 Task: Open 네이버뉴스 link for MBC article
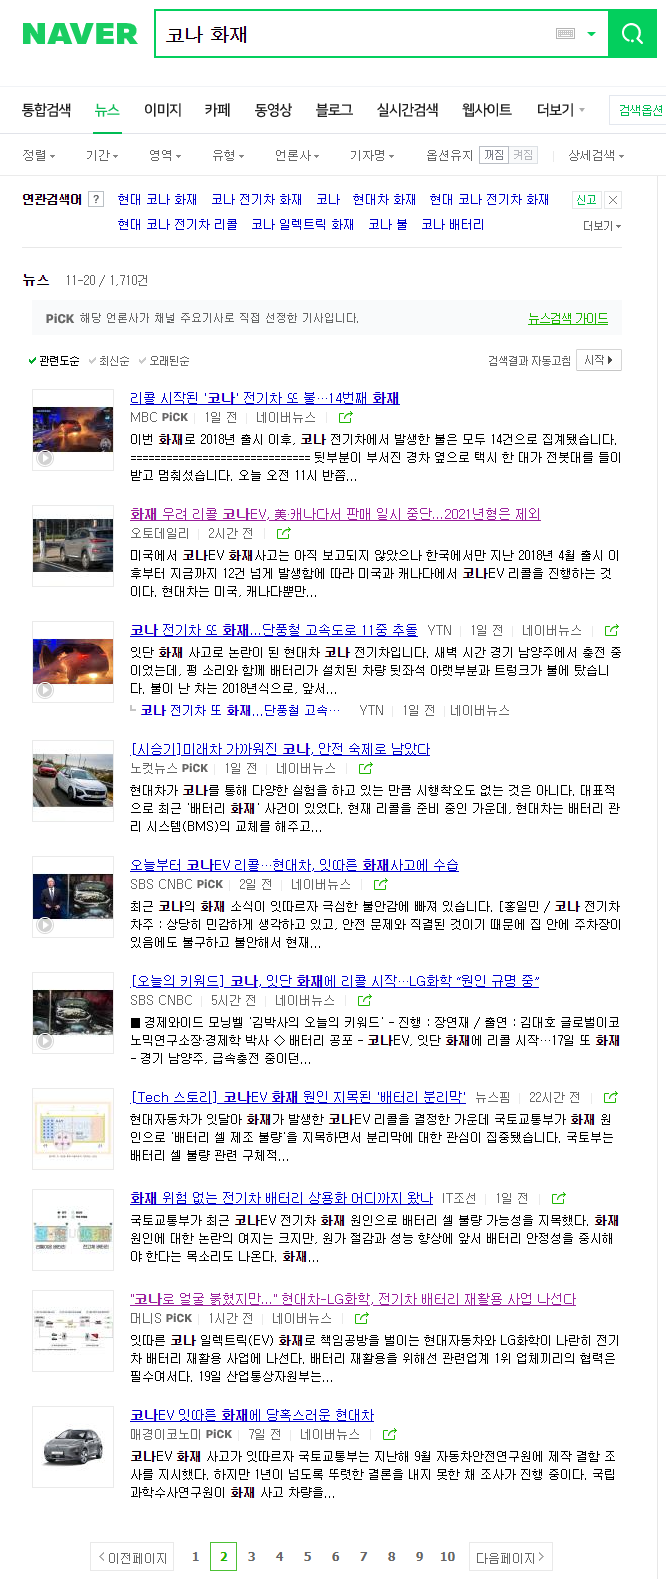[285, 417]
